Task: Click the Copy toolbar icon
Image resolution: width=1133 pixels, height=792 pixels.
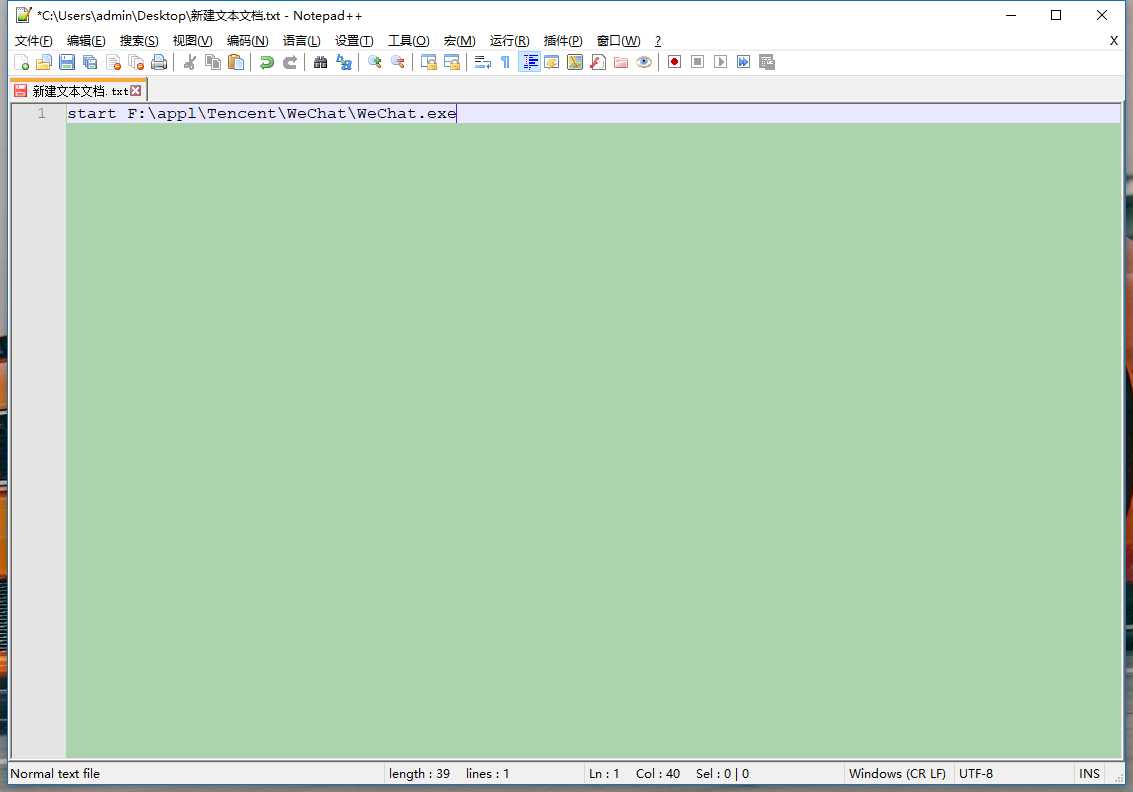Action: coord(213,62)
